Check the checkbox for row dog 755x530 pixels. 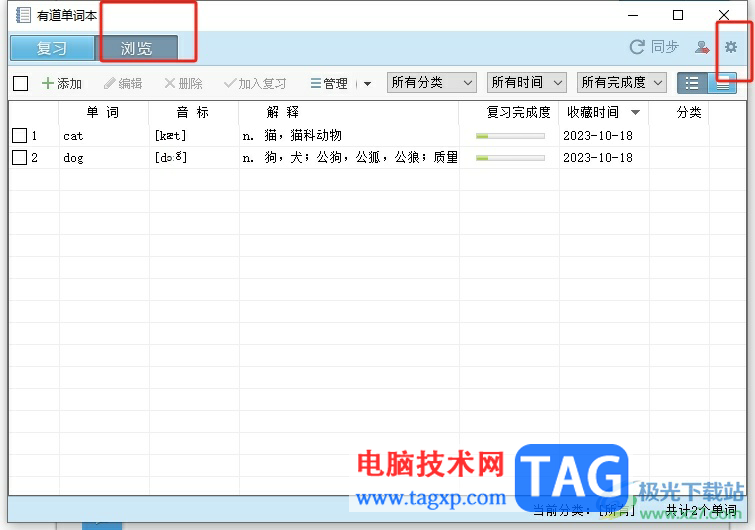coord(19,157)
